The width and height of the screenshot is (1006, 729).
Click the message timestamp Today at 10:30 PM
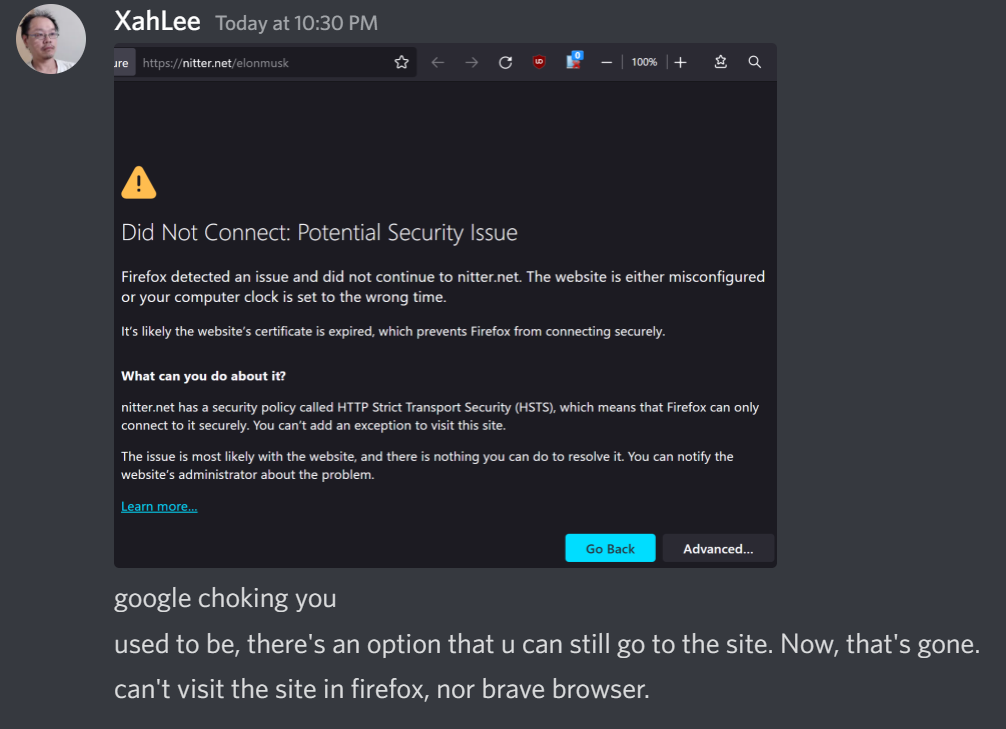coord(297,23)
